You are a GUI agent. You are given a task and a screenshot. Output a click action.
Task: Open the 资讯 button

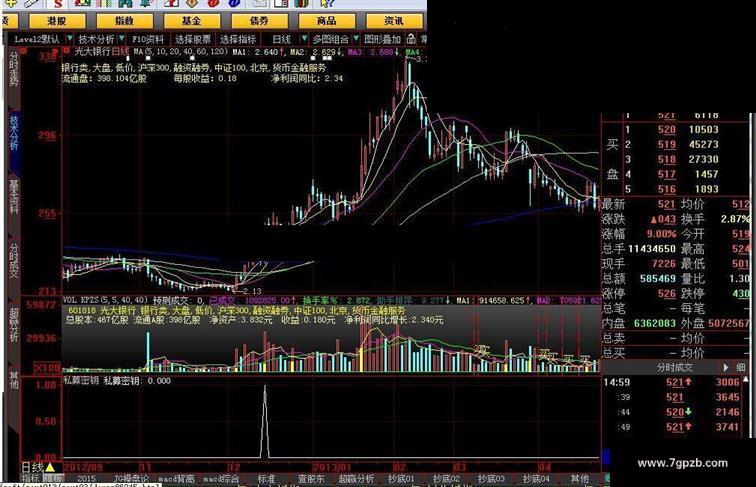point(394,21)
